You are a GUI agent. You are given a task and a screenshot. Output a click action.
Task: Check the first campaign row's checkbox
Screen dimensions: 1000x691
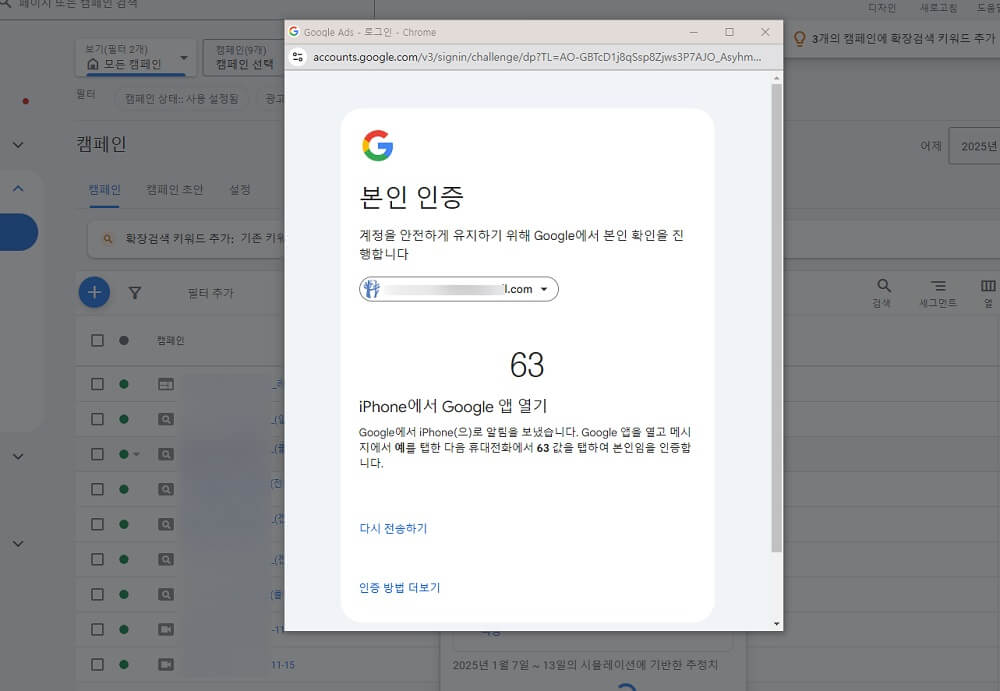click(x=97, y=383)
